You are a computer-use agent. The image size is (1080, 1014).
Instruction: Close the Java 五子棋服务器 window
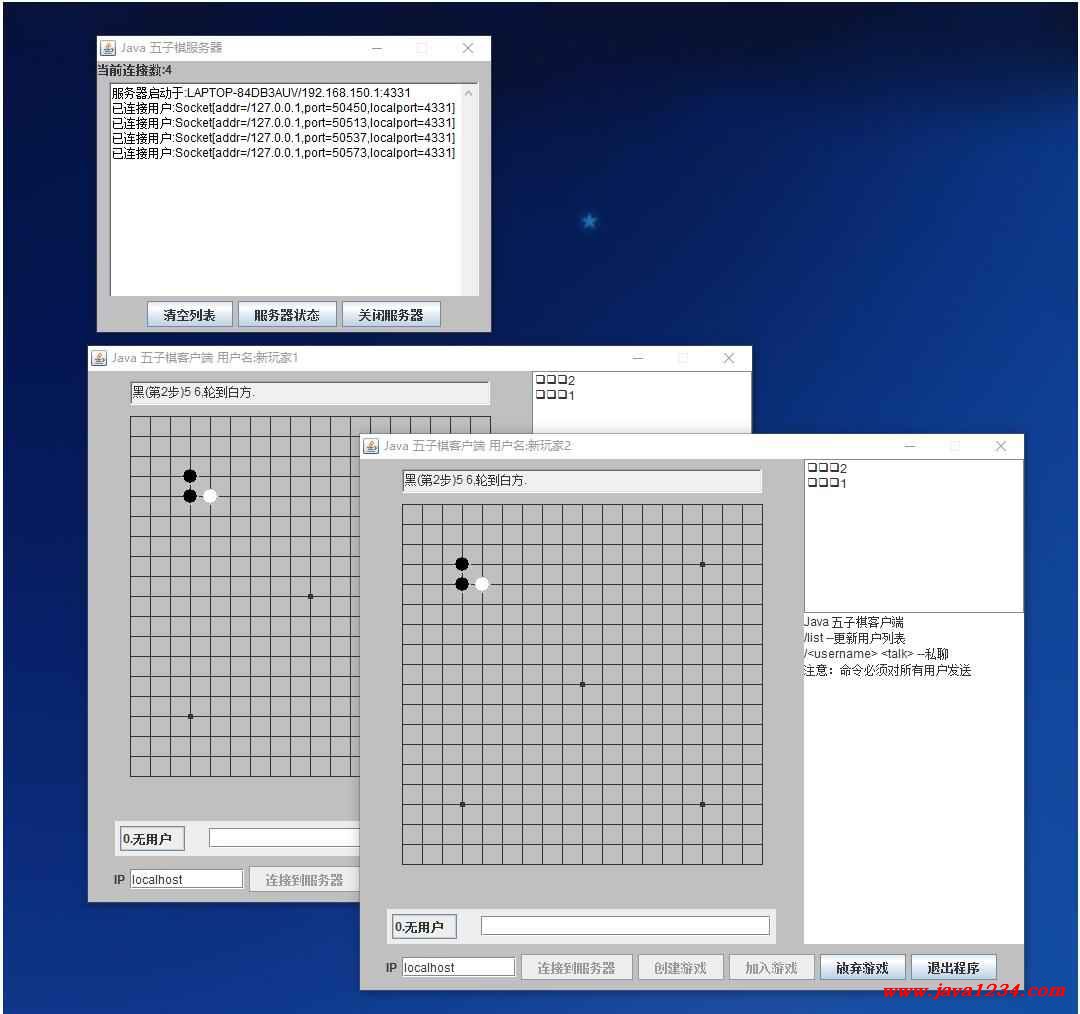467,48
